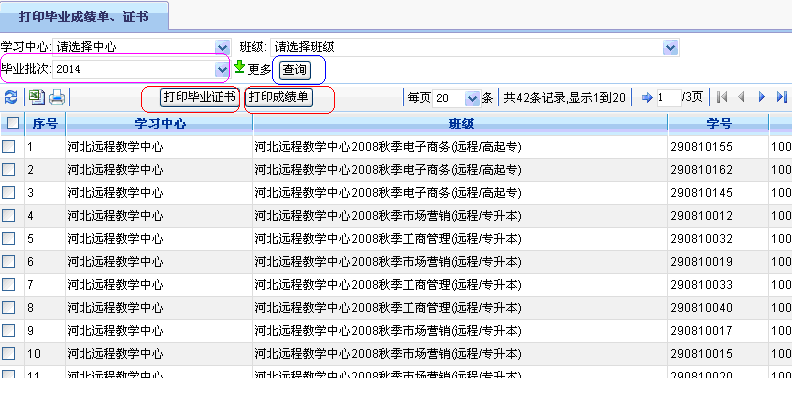Click the page number input field
The height and width of the screenshot is (399, 792).
[x=669, y=97]
